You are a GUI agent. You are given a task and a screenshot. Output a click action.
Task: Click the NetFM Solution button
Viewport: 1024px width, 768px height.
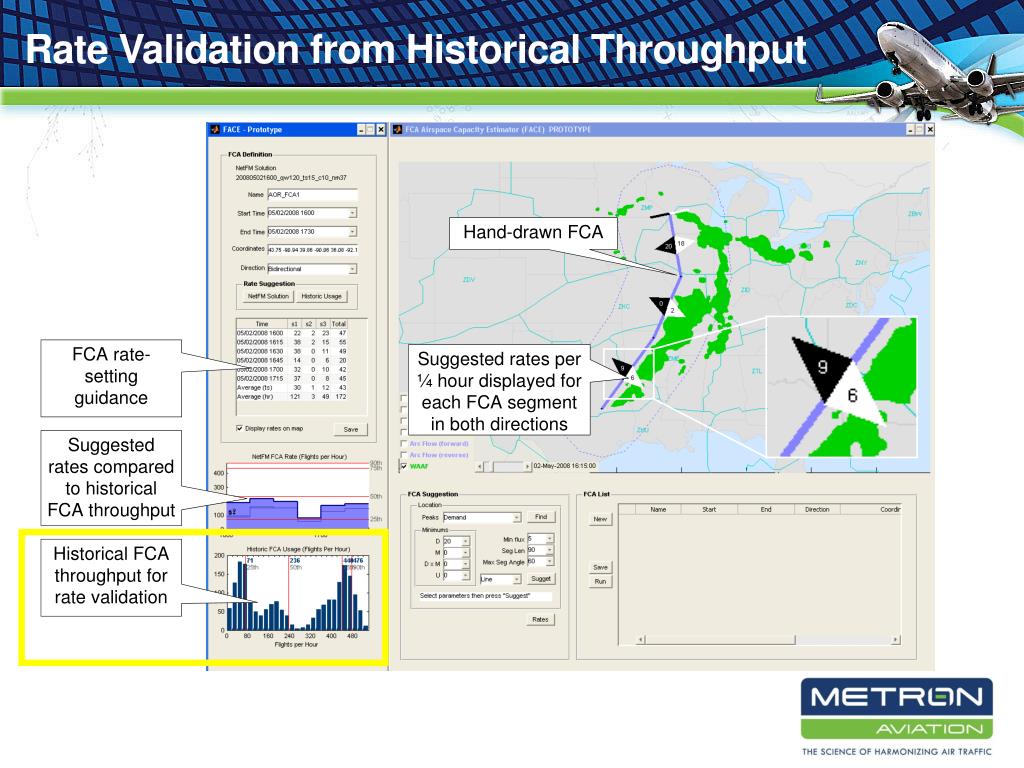[268, 296]
